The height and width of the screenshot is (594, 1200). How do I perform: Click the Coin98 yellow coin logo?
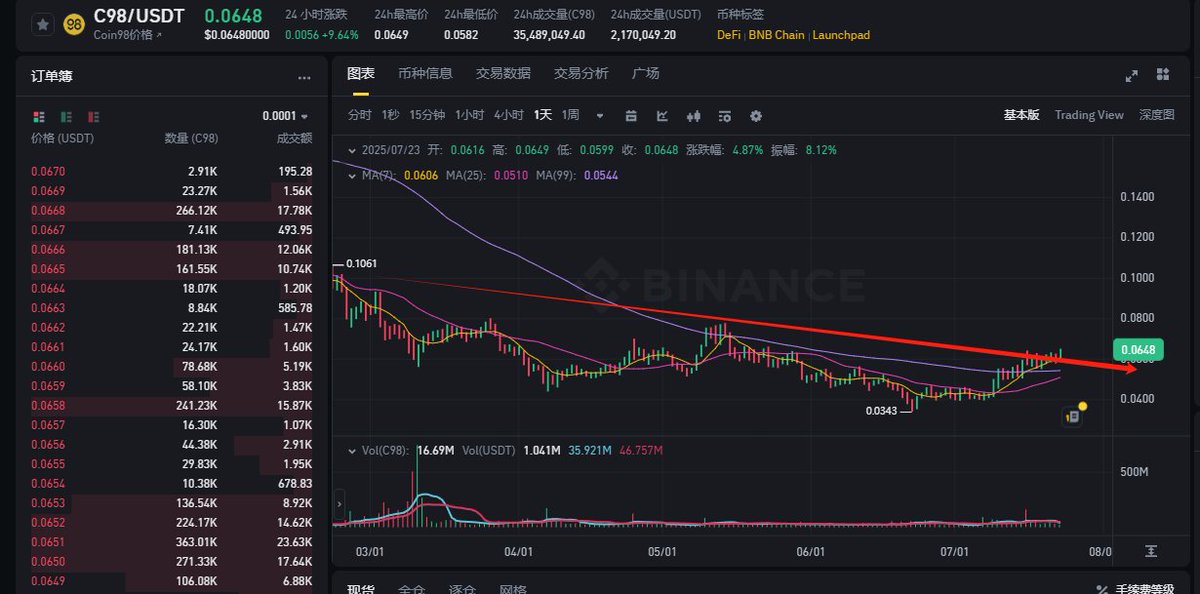coord(74,25)
